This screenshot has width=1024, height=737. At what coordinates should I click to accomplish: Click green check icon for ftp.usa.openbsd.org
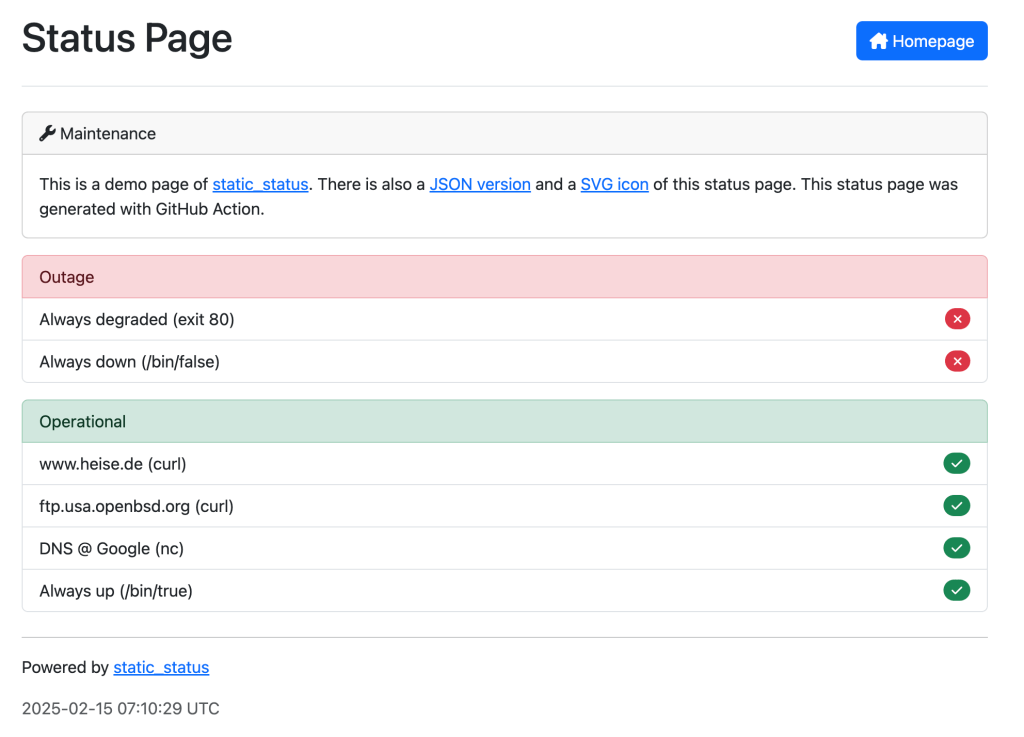click(957, 506)
